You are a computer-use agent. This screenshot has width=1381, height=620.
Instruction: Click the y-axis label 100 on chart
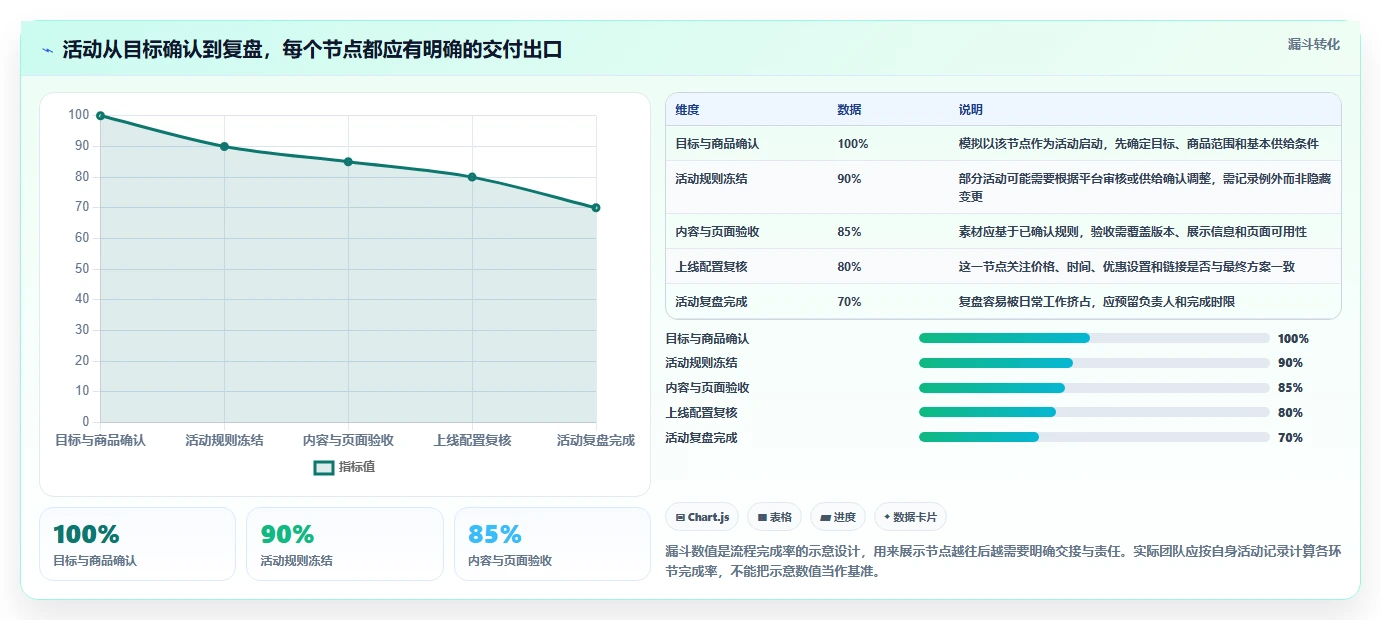(x=79, y=115)
